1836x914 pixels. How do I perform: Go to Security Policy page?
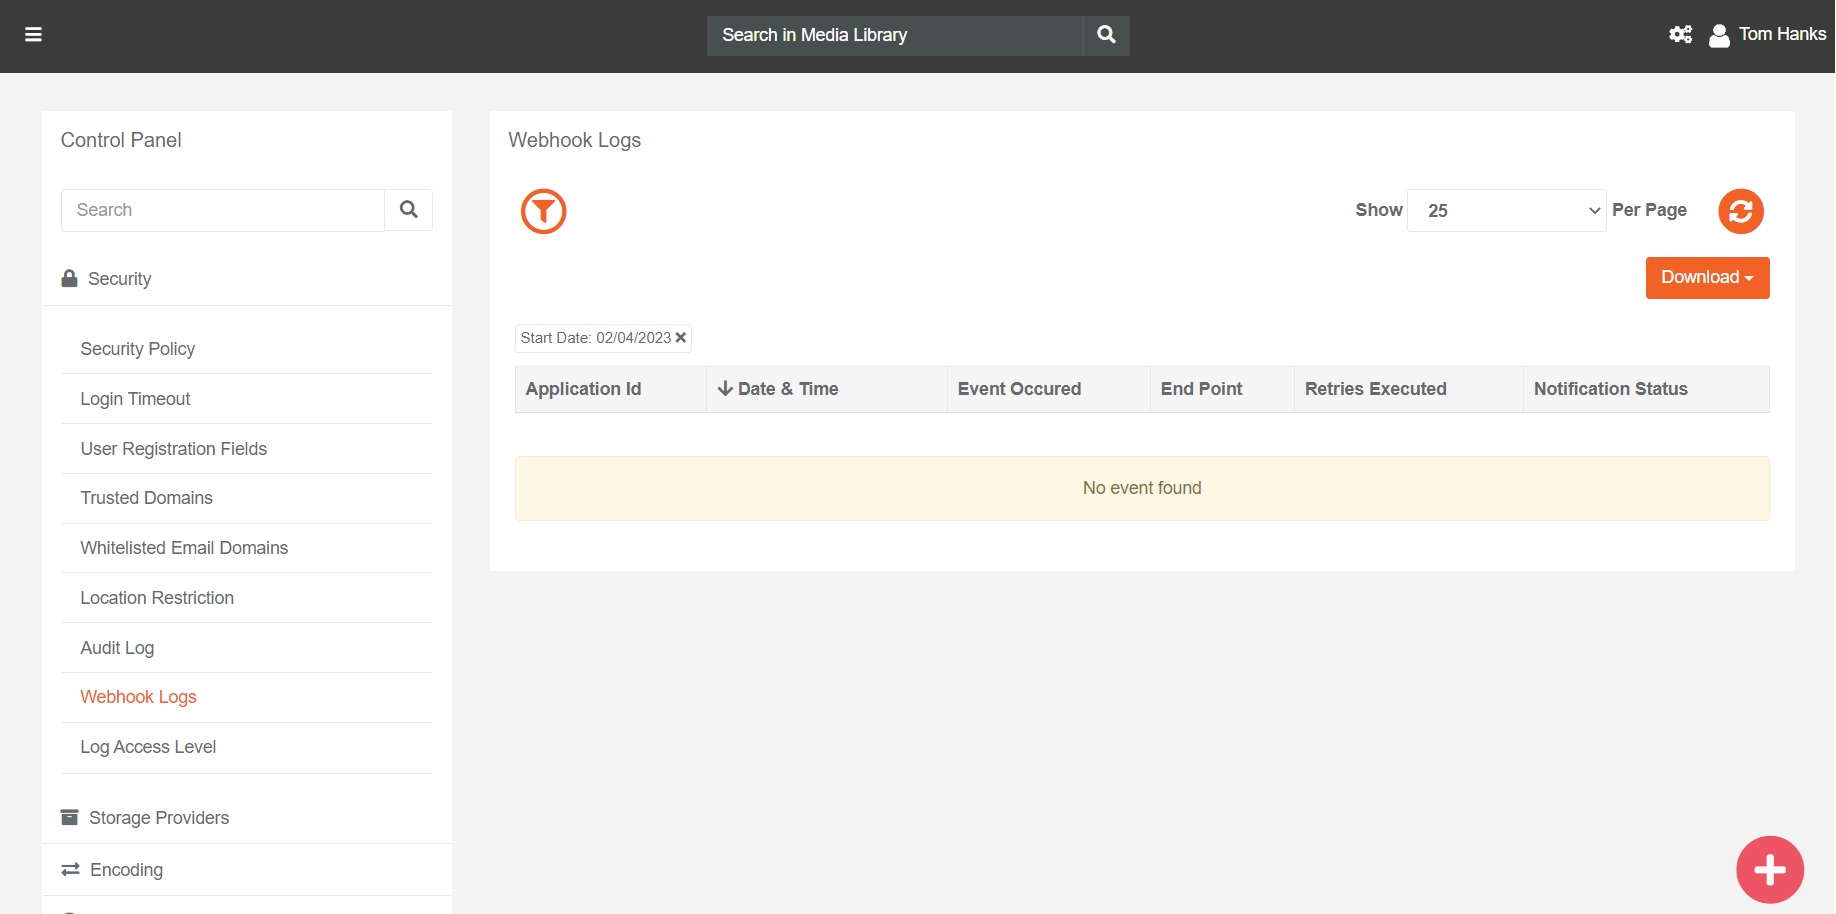click(x=137, y=349)
